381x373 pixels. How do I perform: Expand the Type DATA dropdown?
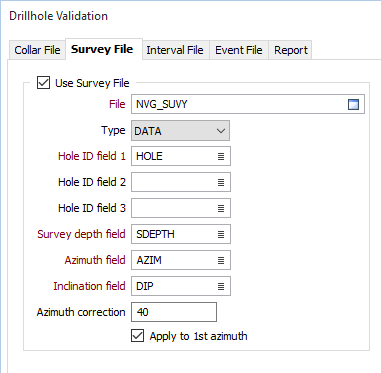180,131
